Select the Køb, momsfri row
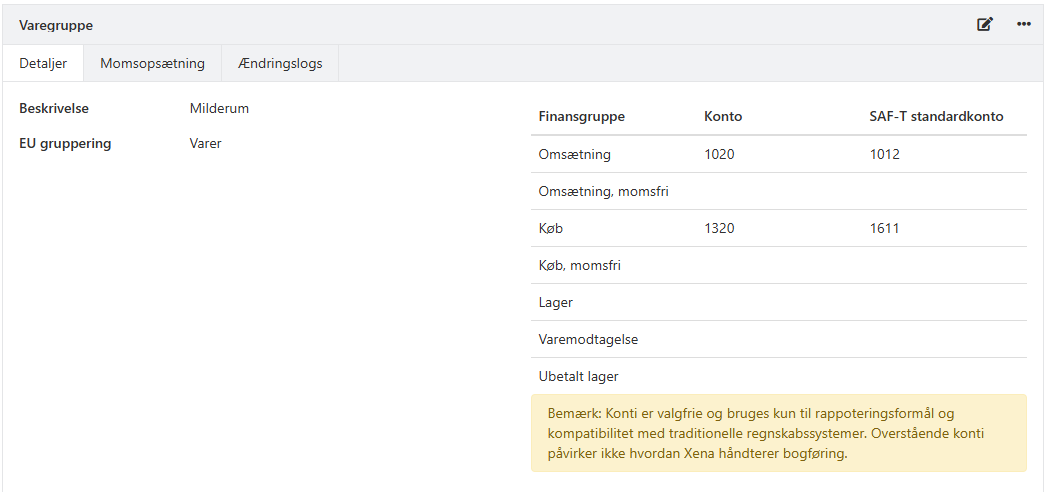The height and width of the screenshot is (492, 1046). [x=580, y=266]
